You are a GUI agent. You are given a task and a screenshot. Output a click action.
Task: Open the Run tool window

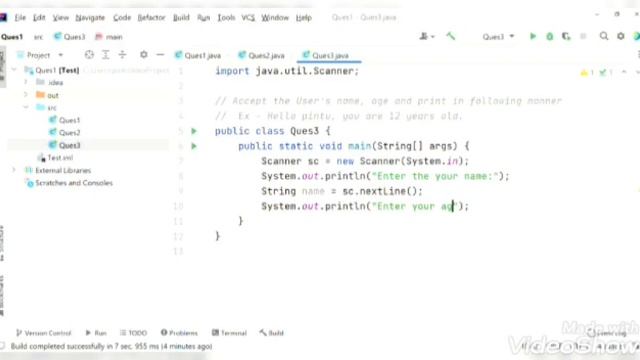(x=96, y=333)
